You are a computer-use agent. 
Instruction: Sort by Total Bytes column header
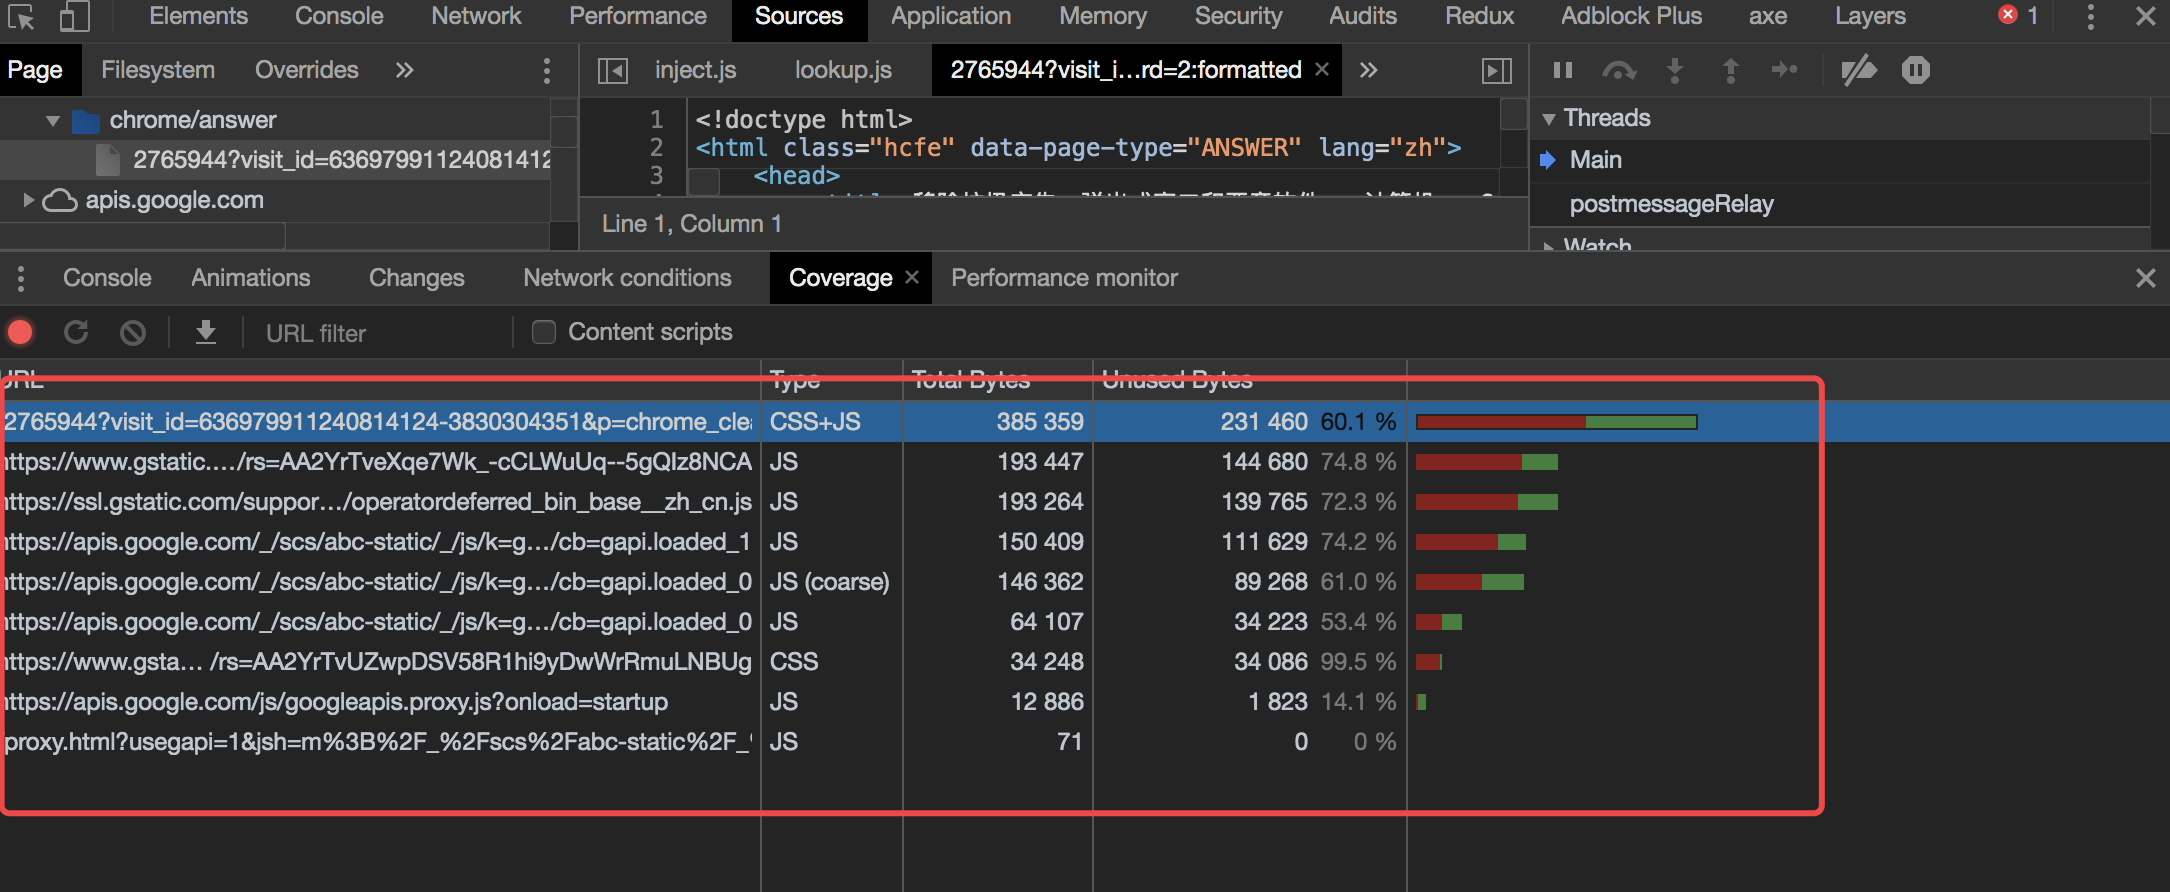point(997,380)
